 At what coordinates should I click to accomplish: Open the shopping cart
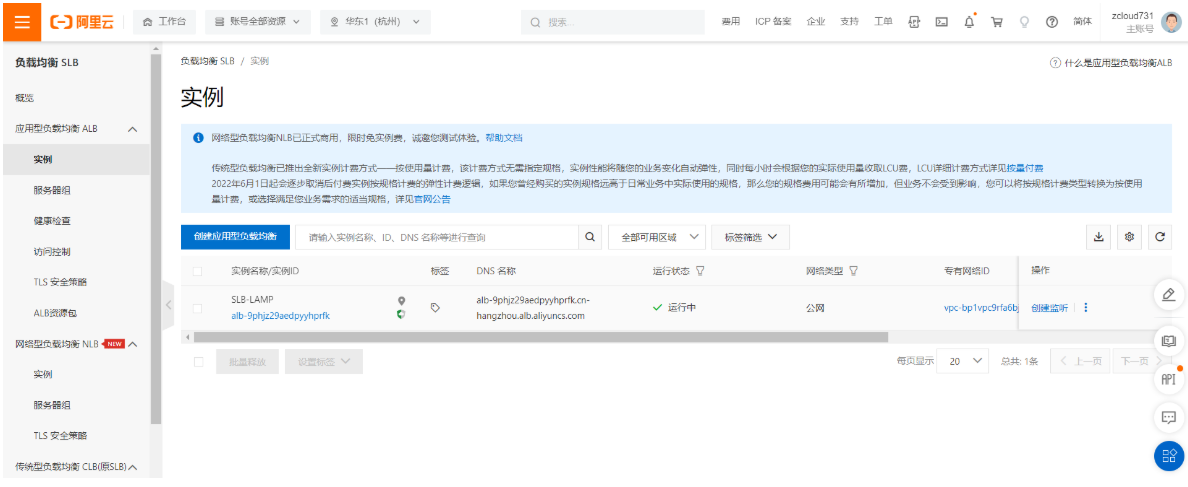tap(996, 22)
